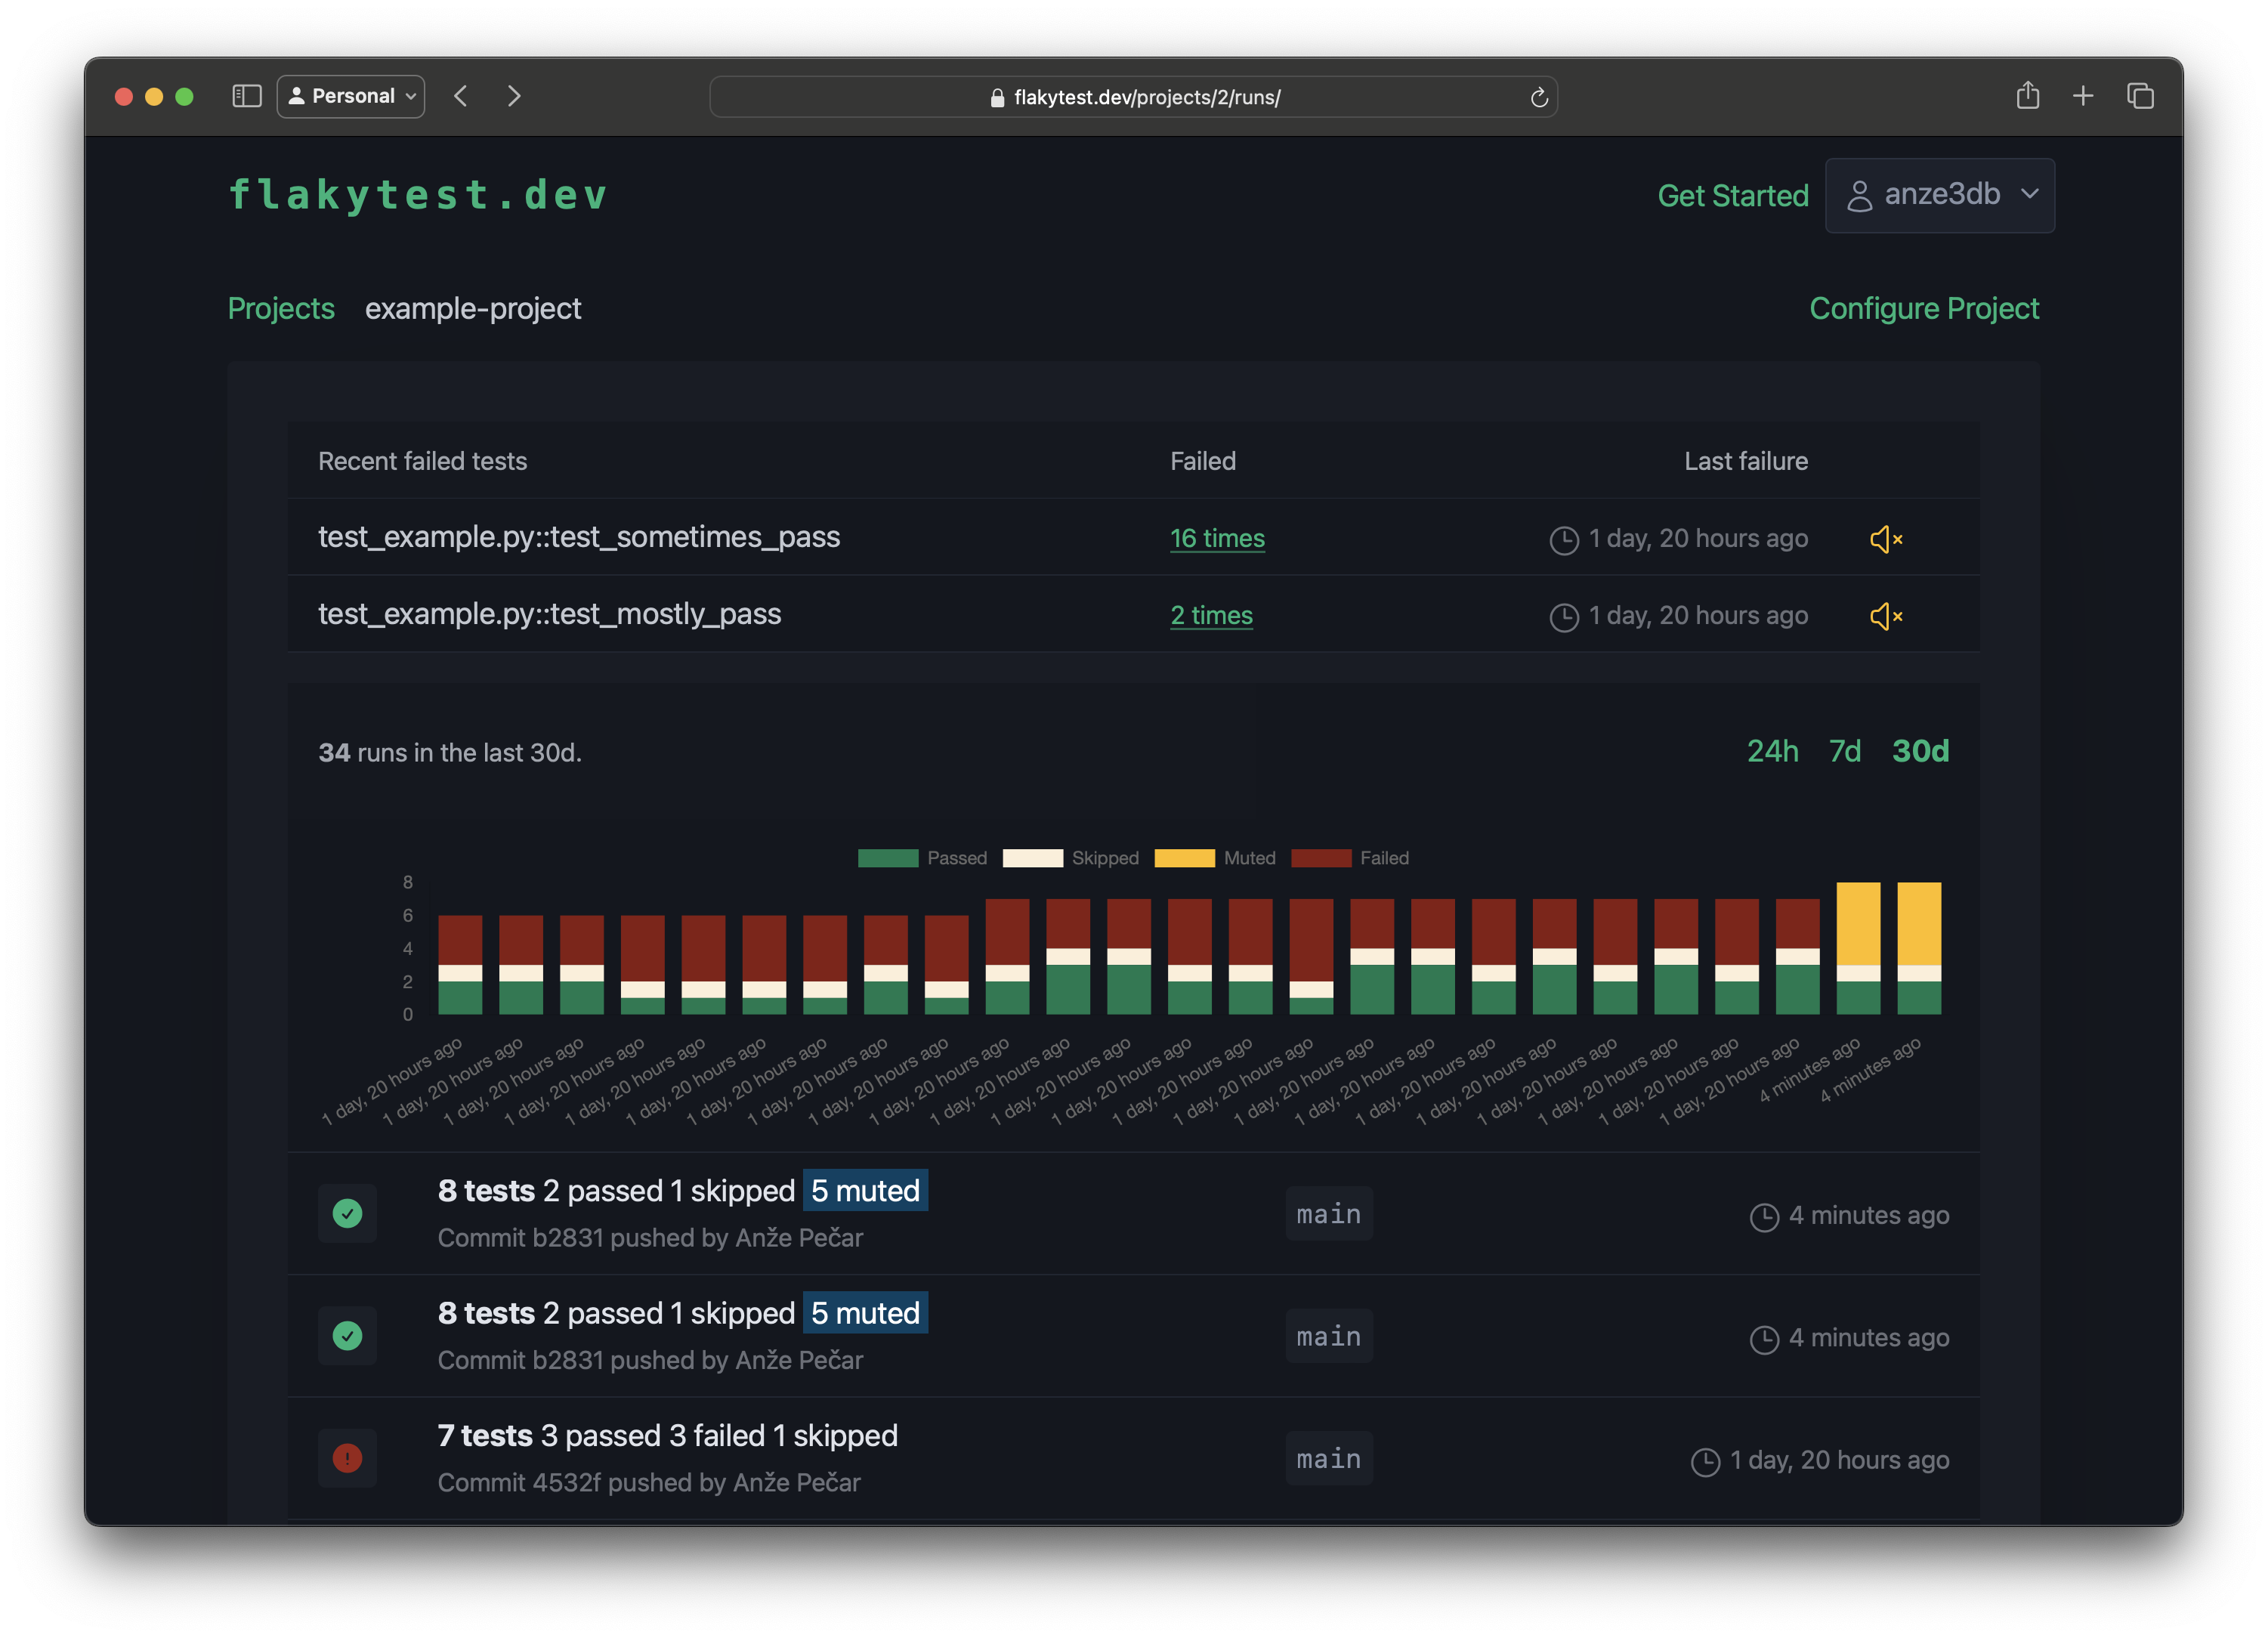Click the main branch tag on first run
Screen dimensions: 2268x1638
point(1329,1213)
